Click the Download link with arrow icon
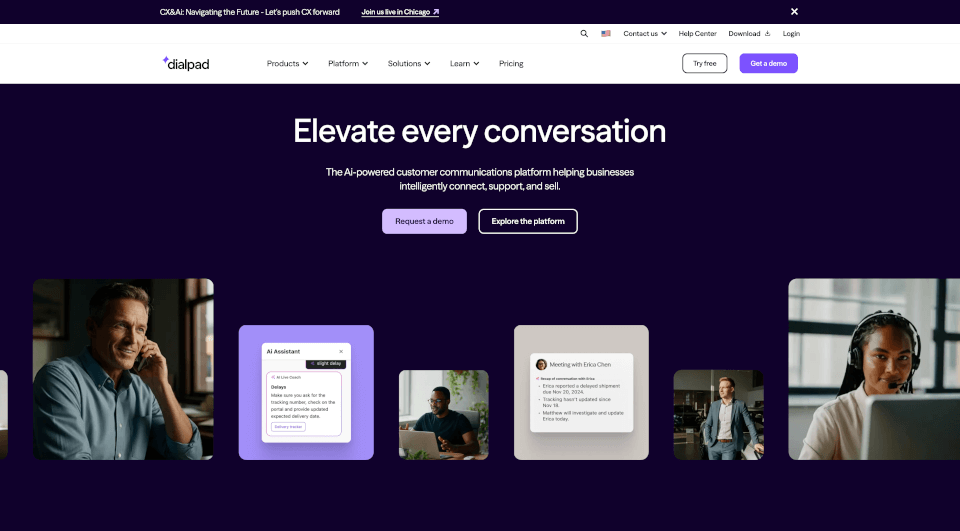The image size is (960, 531). point(749,34)
